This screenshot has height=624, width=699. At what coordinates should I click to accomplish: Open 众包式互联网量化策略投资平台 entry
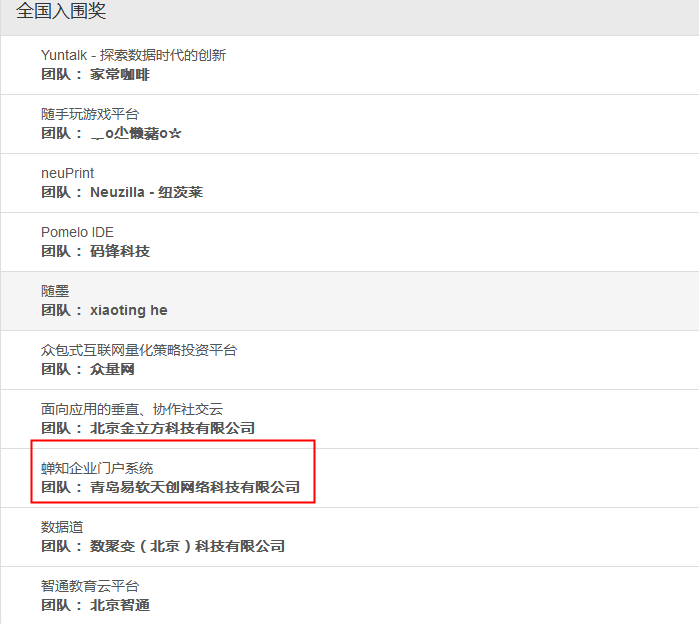point(139,350)
